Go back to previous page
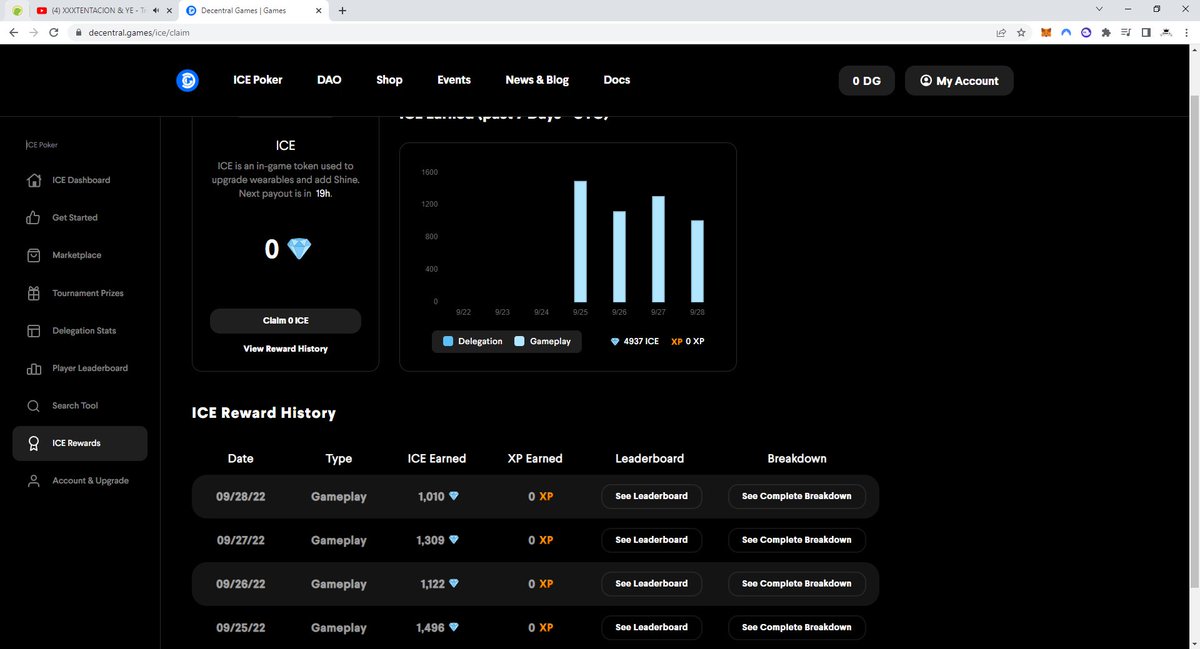 [13, 32]
